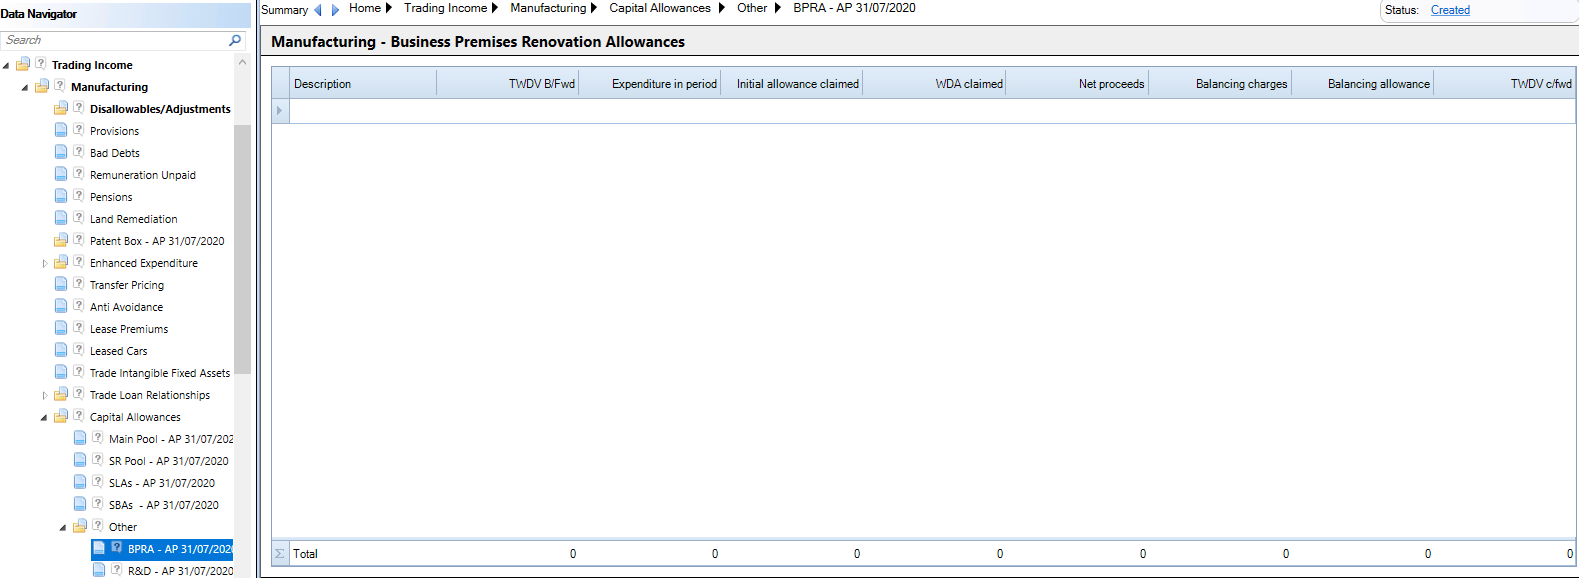The height and width of the screenshot is (578, 1579).
Task: Expand the Enhanced Expenditure node
Action: coord(44,263)
